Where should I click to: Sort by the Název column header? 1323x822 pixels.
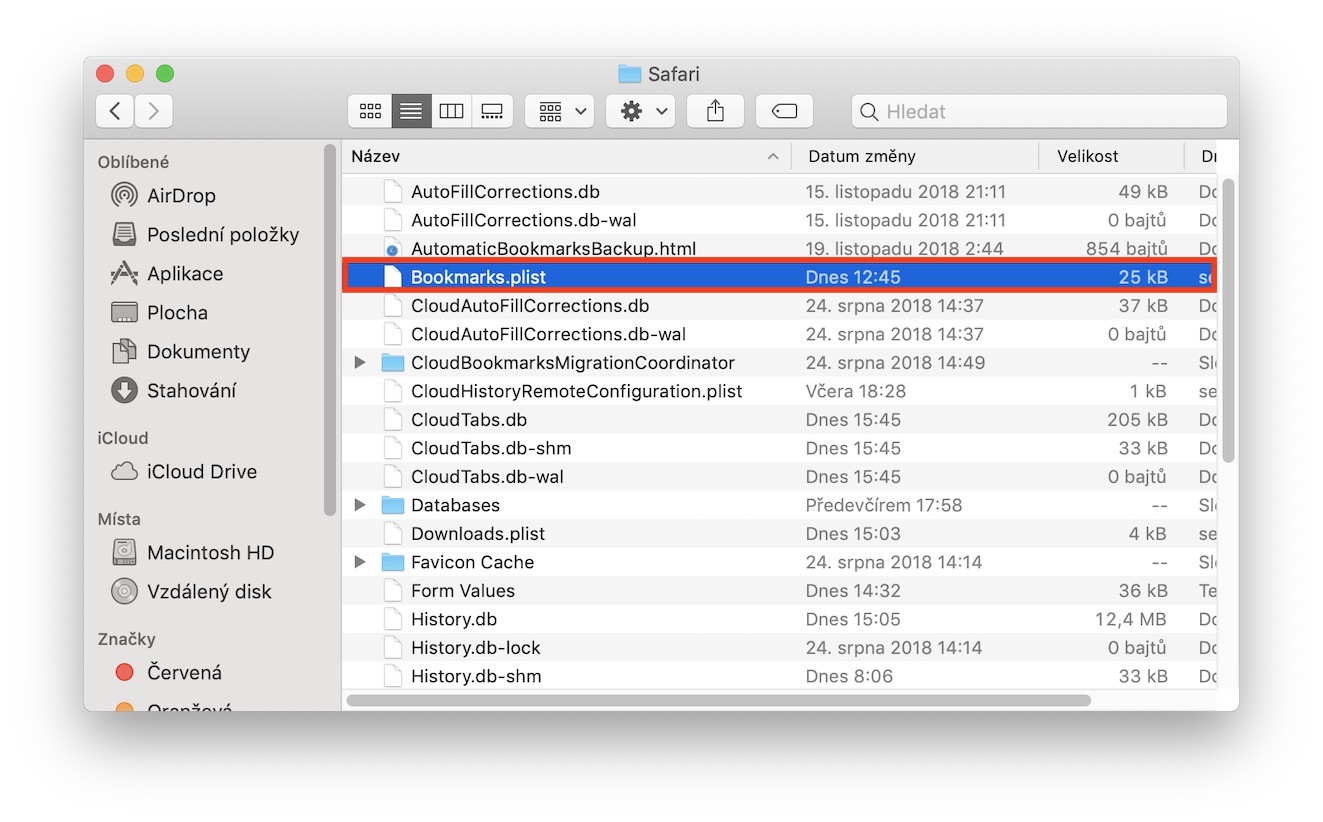pyautogui.click(x=566, y=157)
